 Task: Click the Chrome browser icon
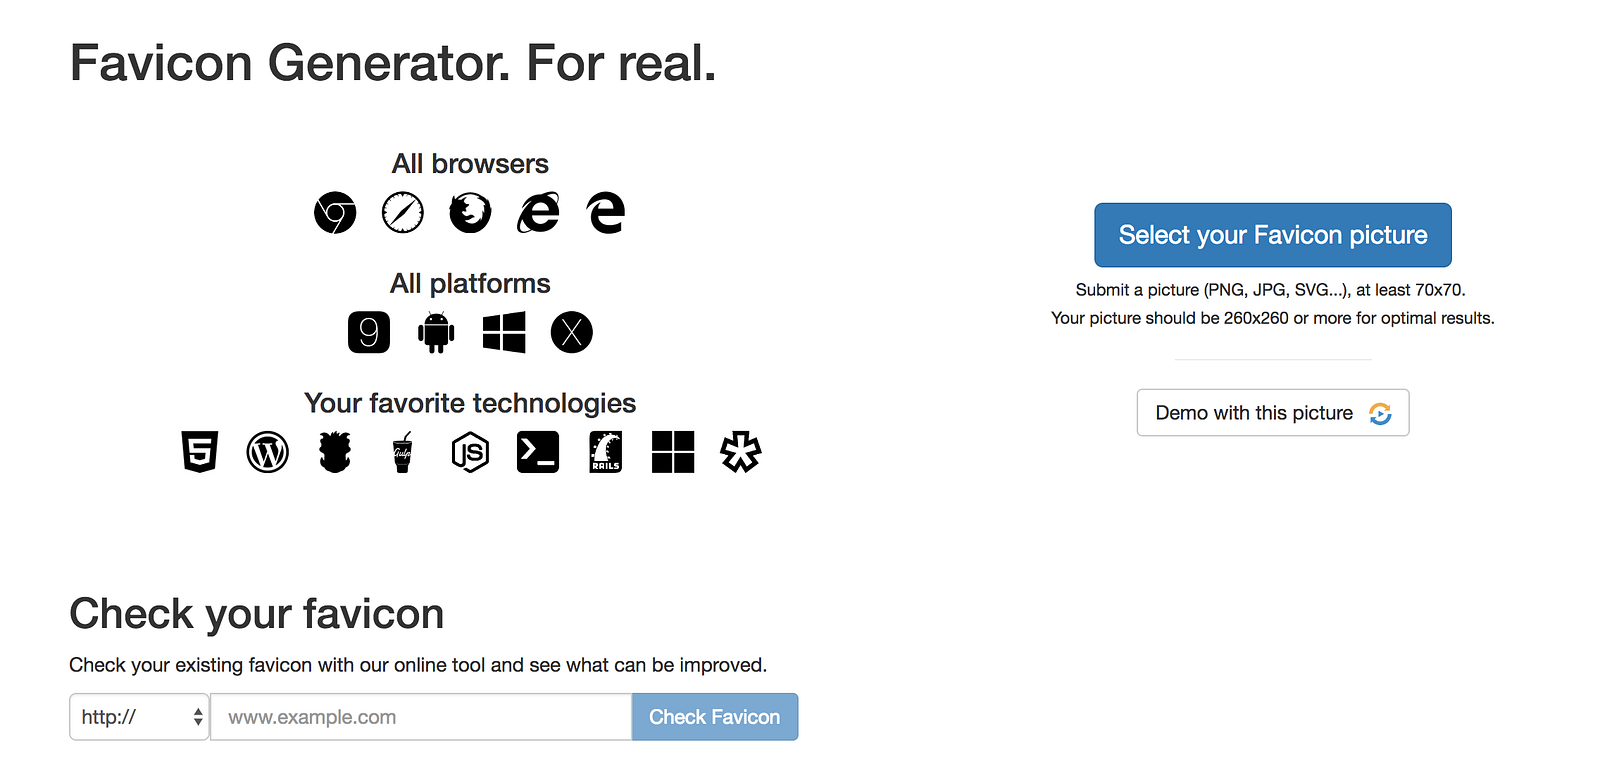coord(335,213)
